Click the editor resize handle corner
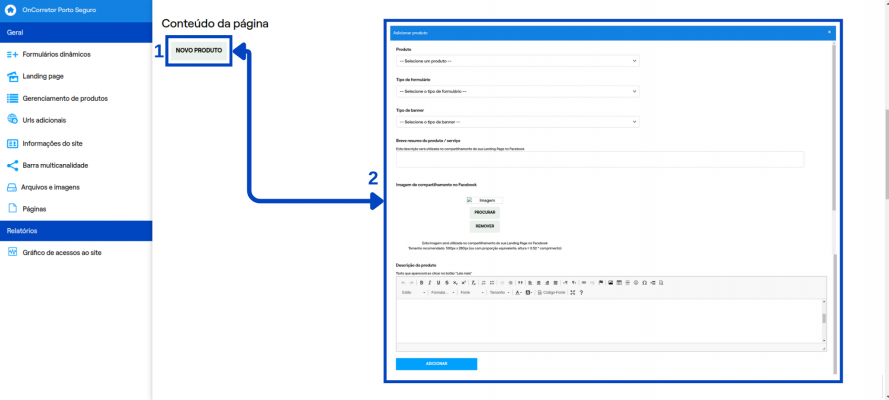Screen dimensions: 889x400 click(x=824, y=348)
